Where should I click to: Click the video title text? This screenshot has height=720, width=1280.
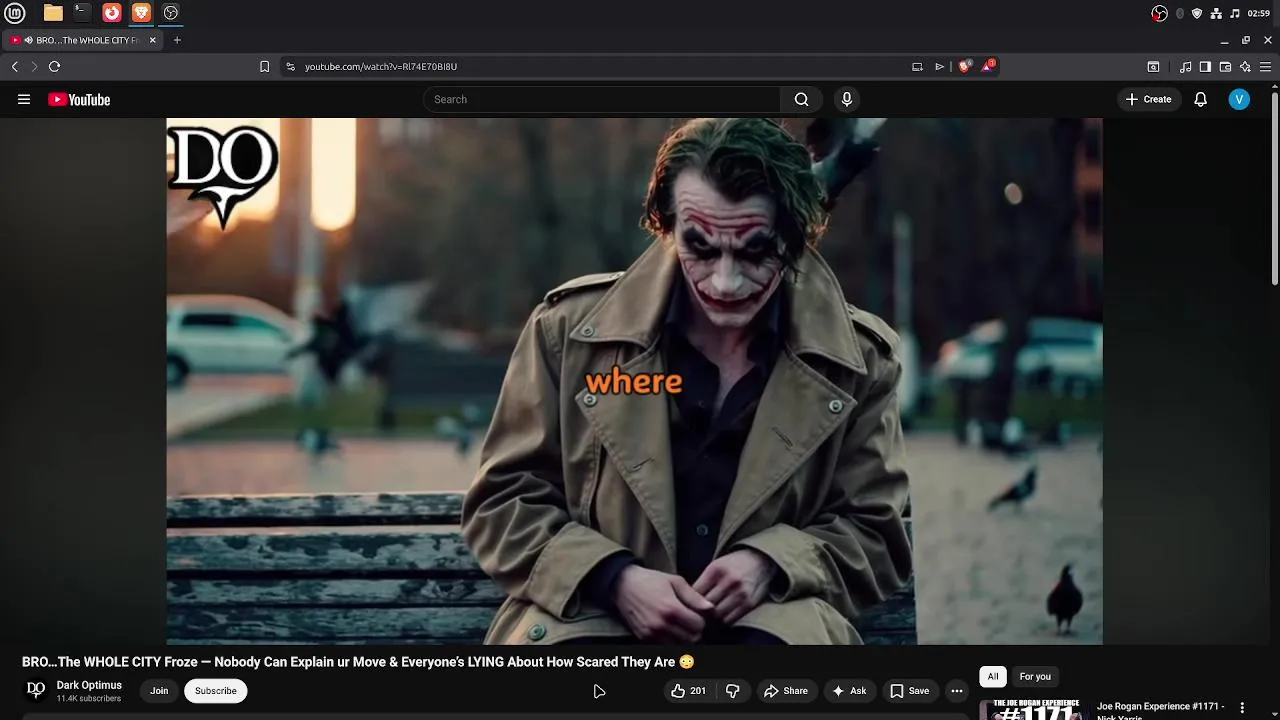click(x=358, y=662)
